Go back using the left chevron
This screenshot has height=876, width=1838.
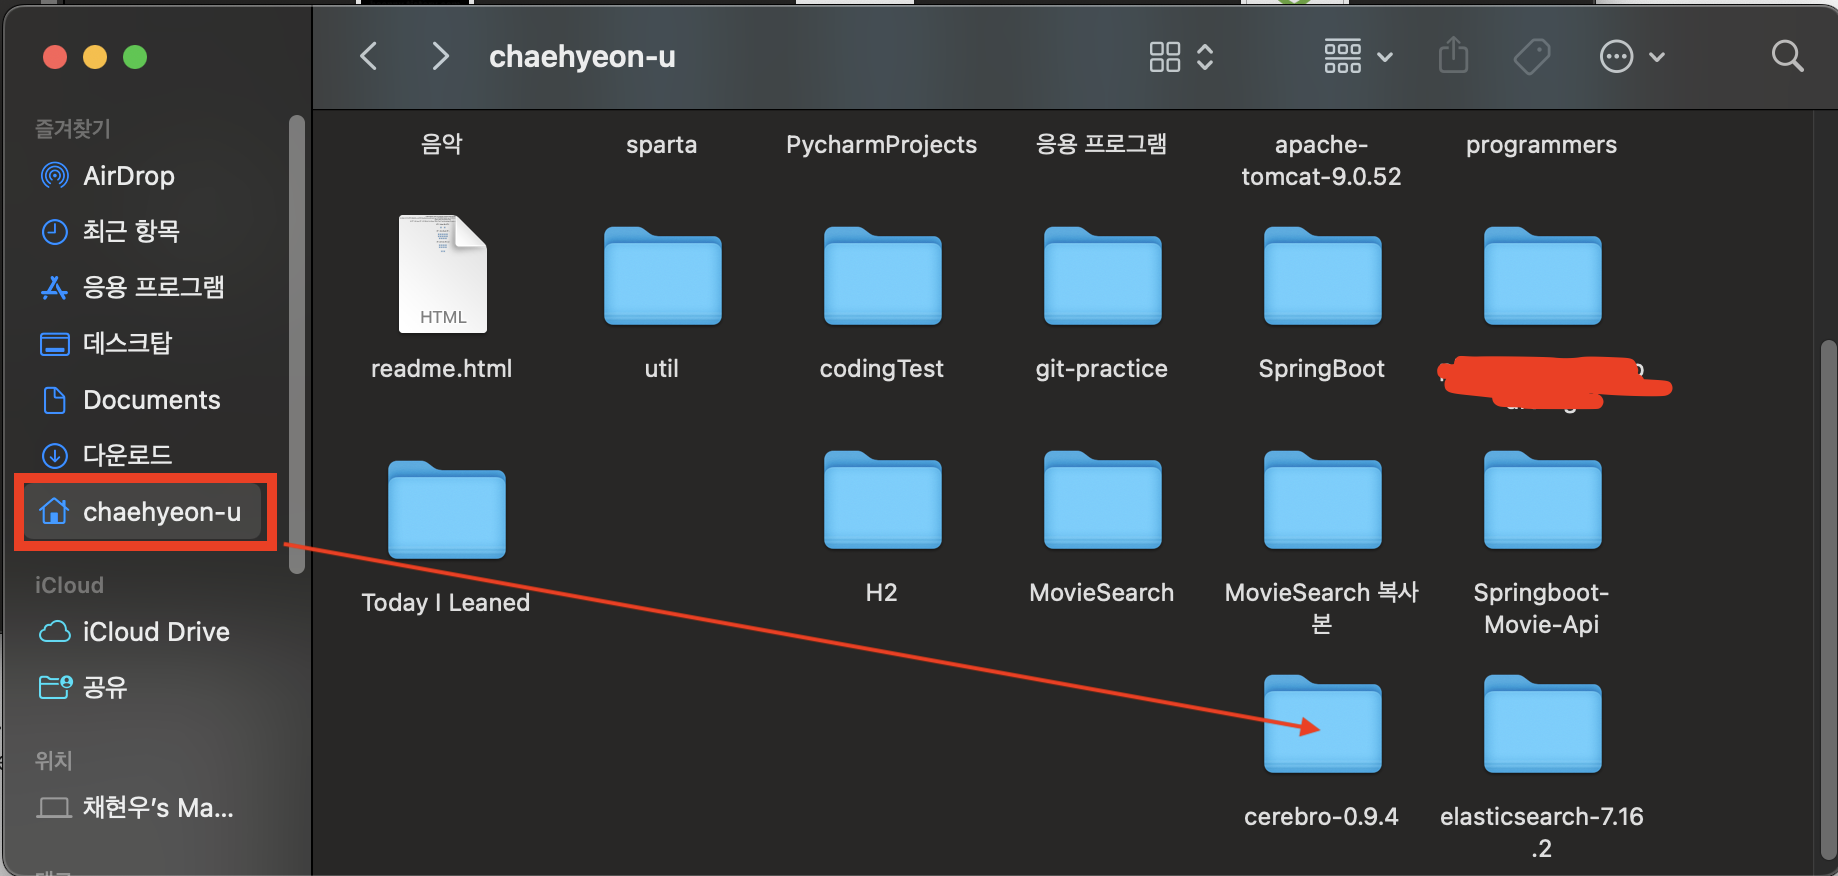369,56
